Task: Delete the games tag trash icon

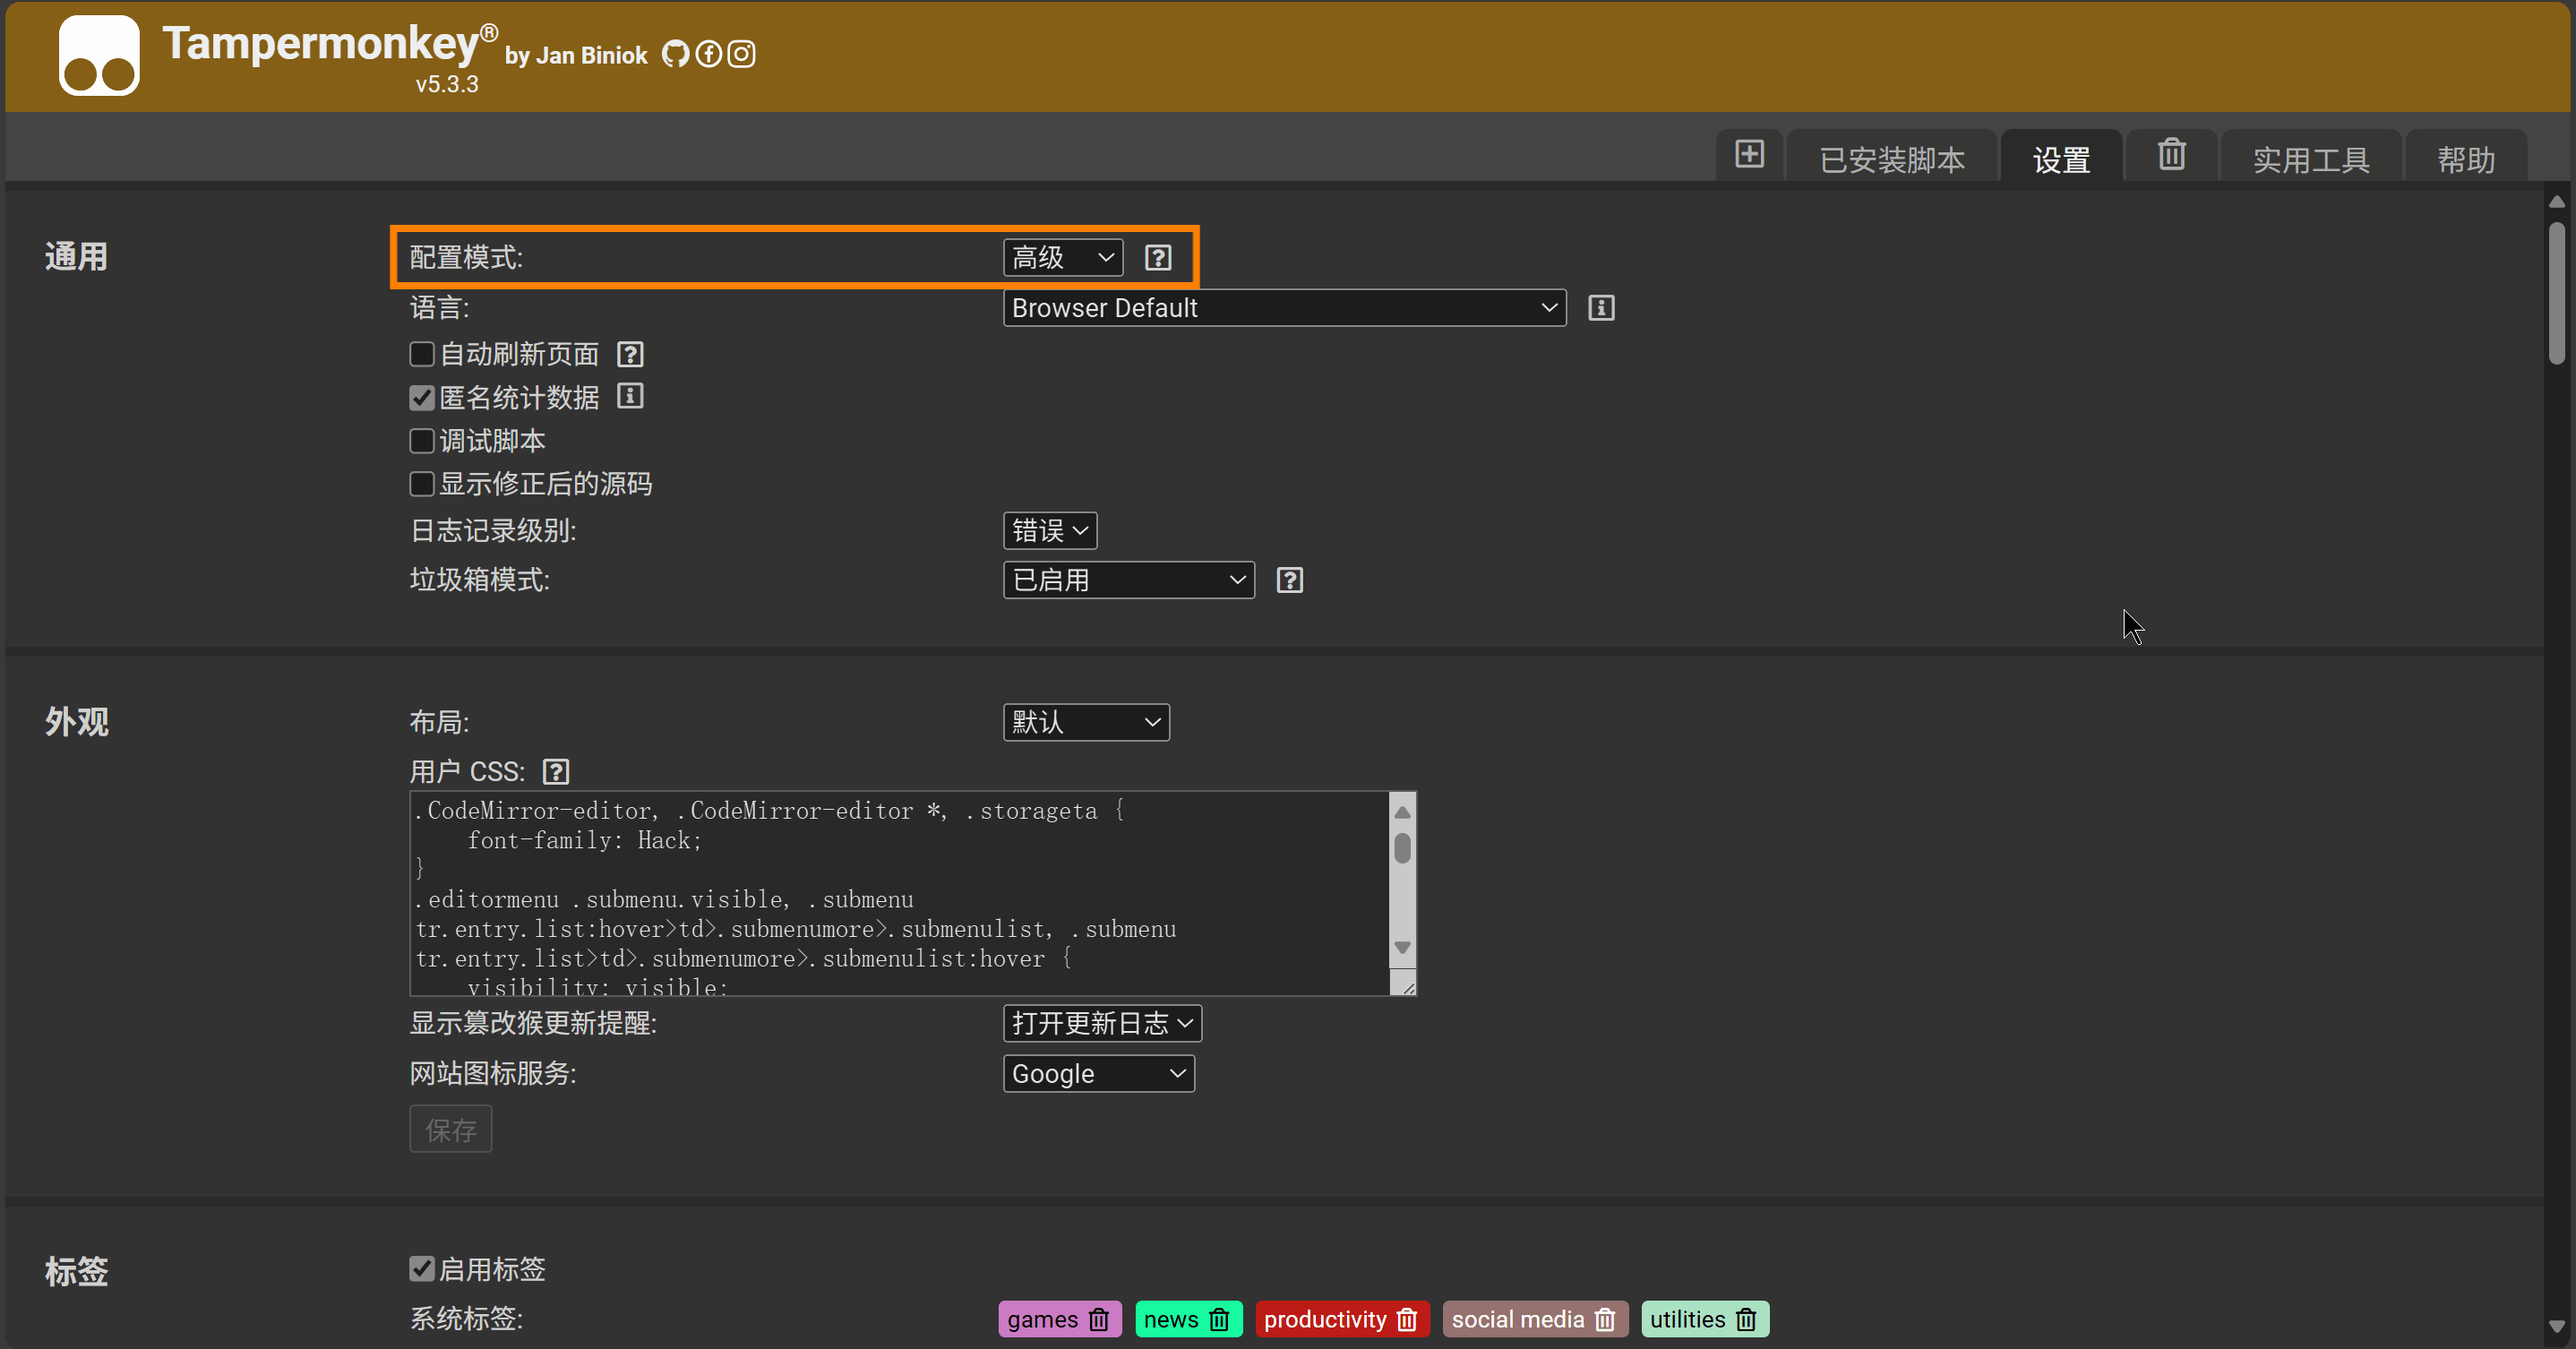Action: coord(1099,1320)
